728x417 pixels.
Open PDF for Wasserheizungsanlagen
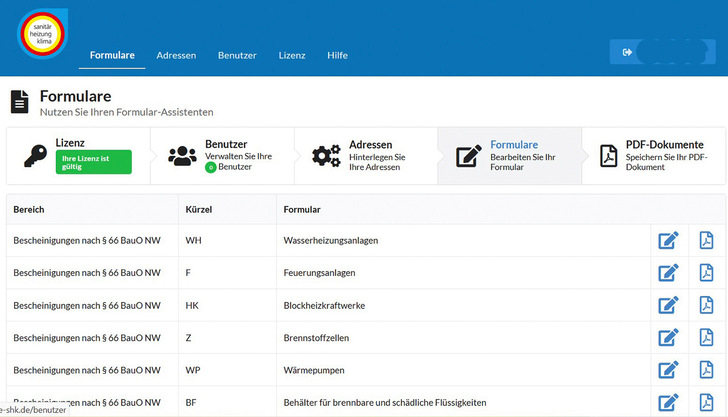[x=706, y=241]
